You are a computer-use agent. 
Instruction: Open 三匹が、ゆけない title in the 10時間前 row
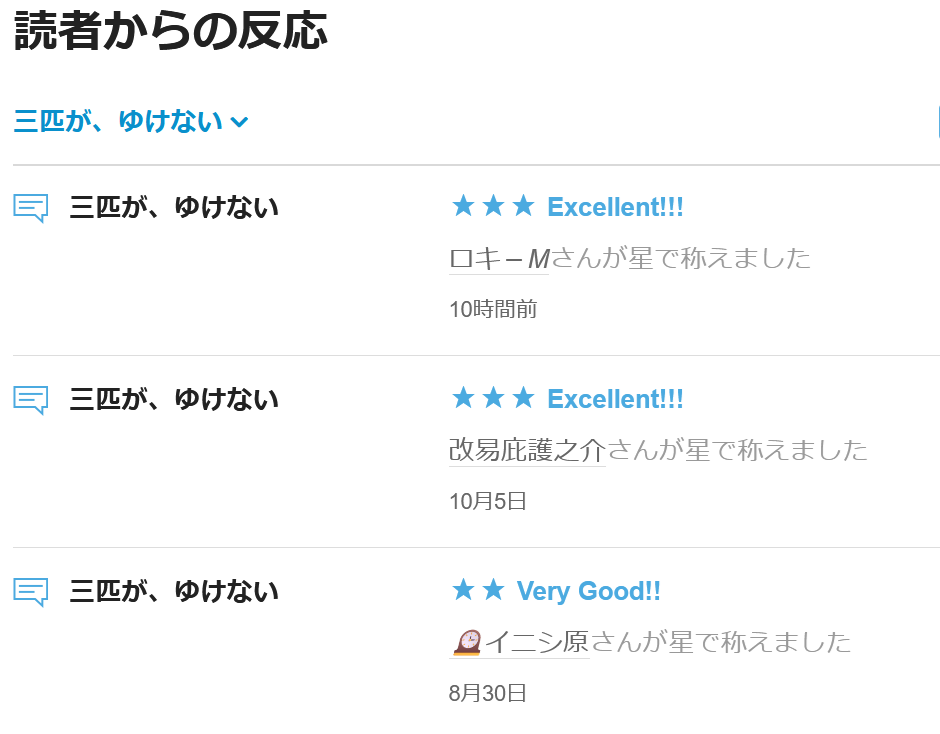[x=174, y=208]
